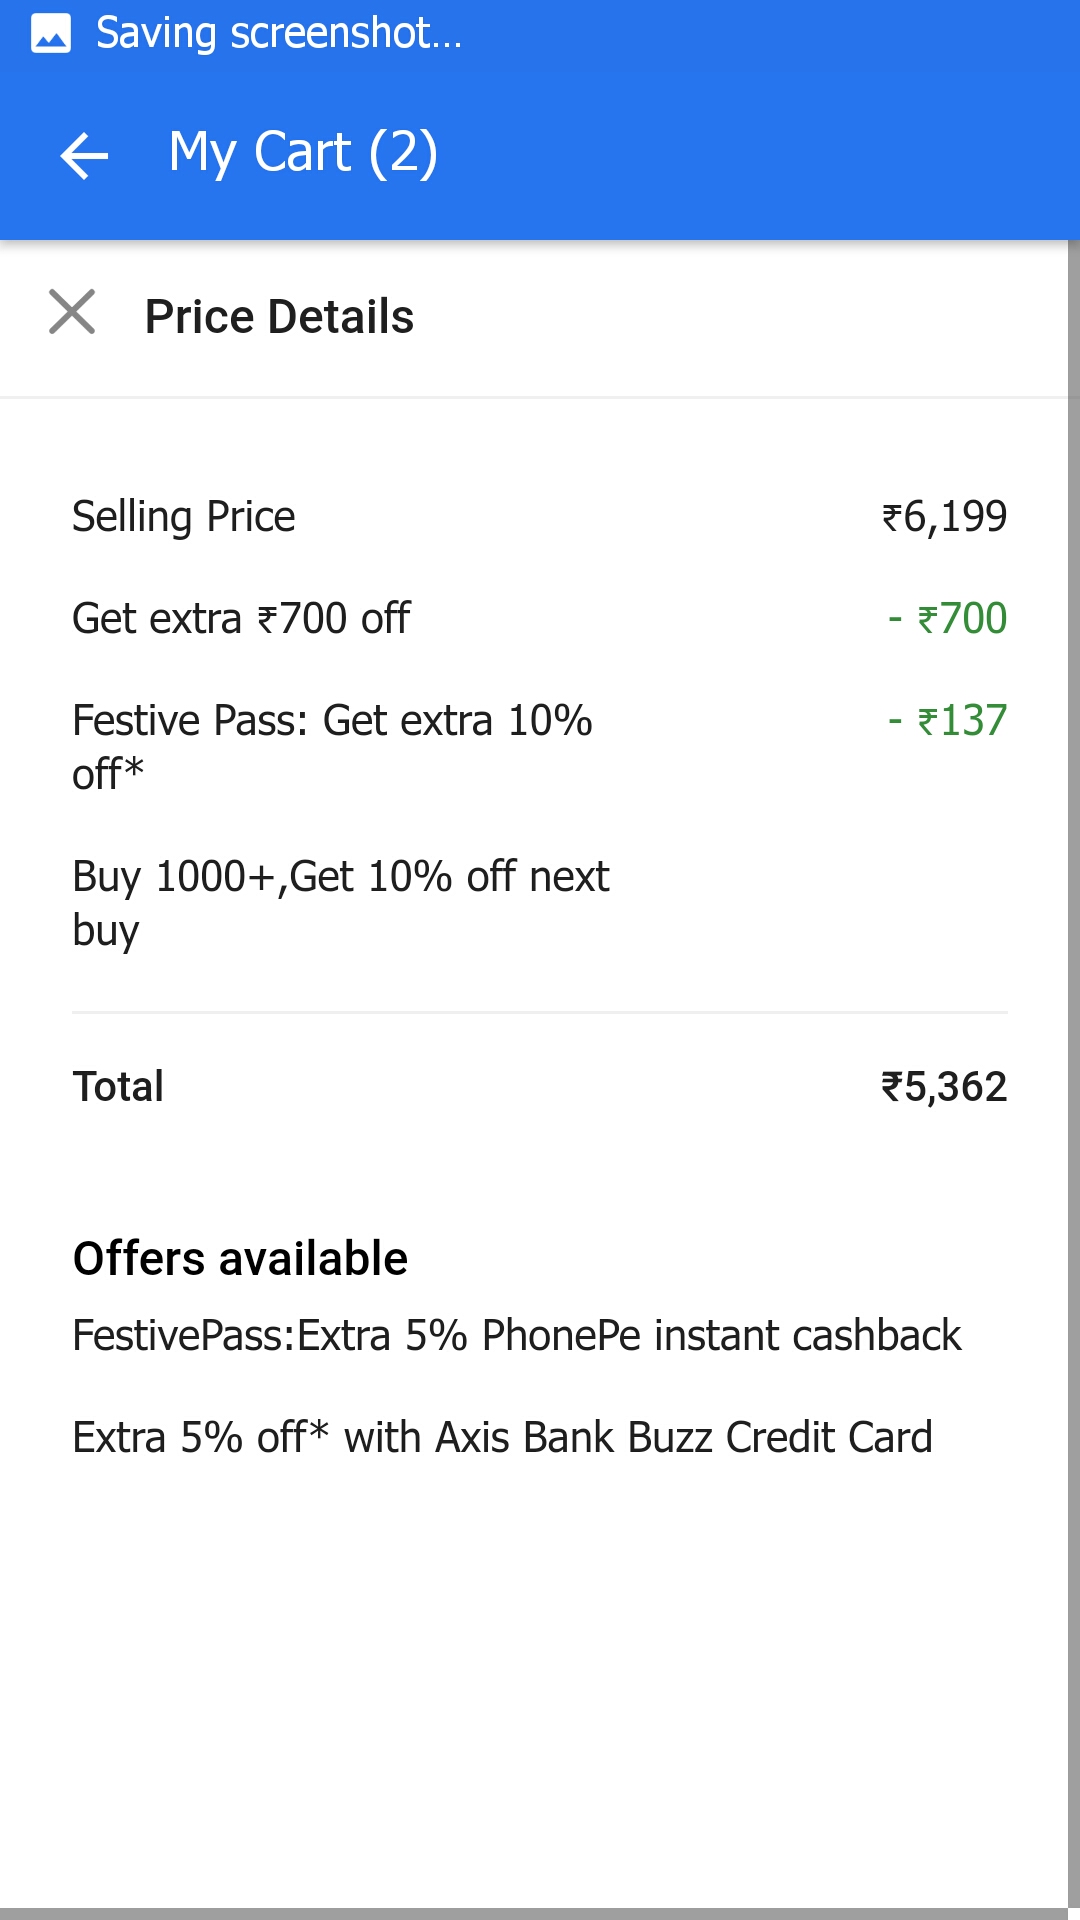Screen dimensions: 1080x1920
Task: Tap the Total label
Action: [x=118, y=1087]
